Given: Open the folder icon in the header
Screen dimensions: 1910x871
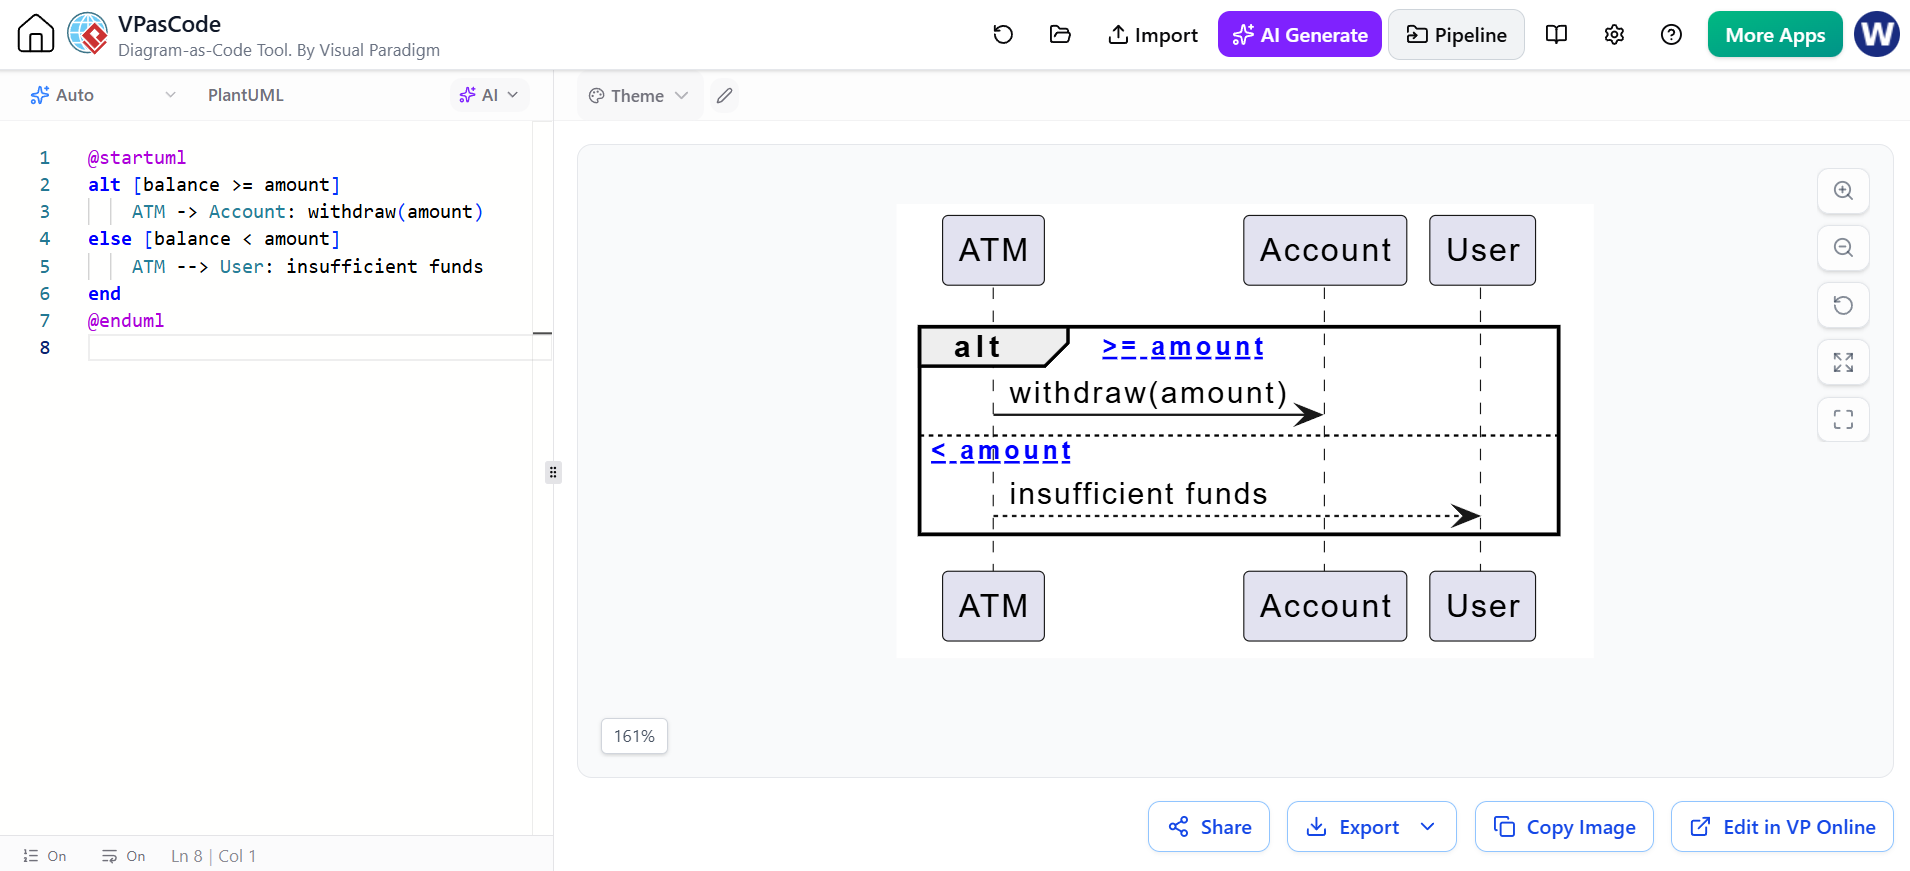Looking at the screenshot, I should [1060, 35].
